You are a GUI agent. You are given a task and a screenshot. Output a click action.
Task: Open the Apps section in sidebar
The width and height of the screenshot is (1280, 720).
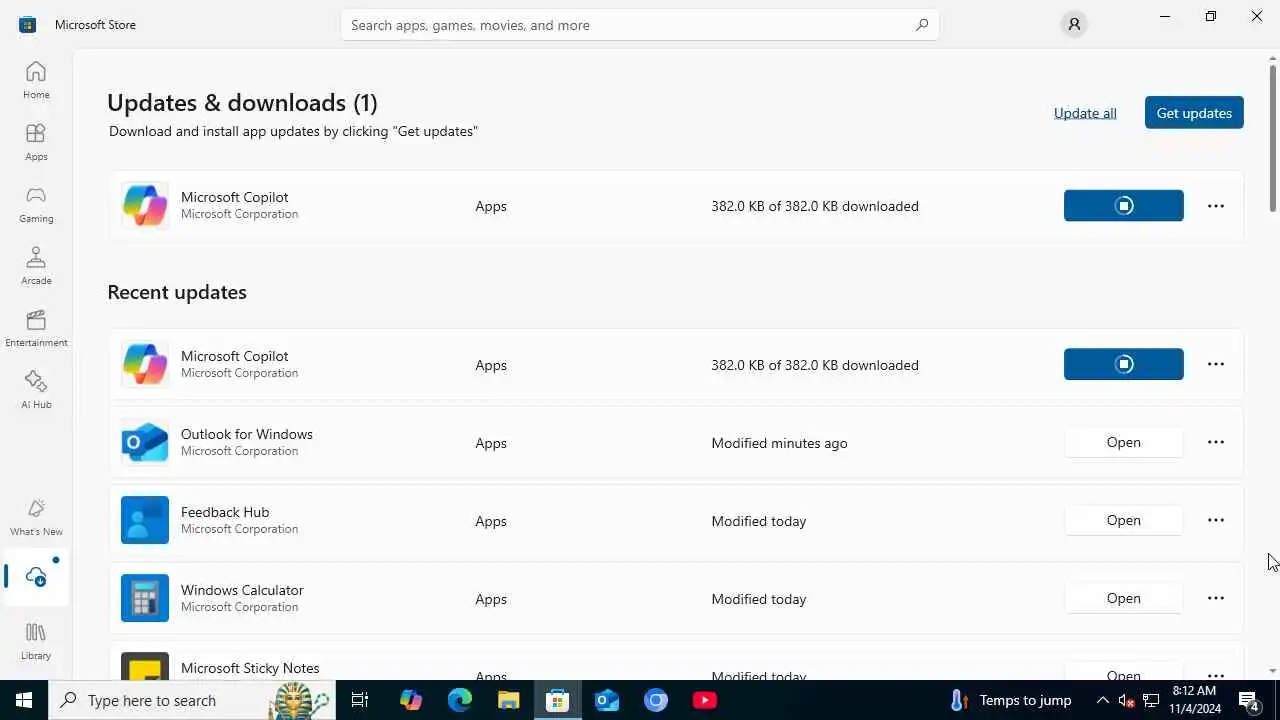pos(36,142)
